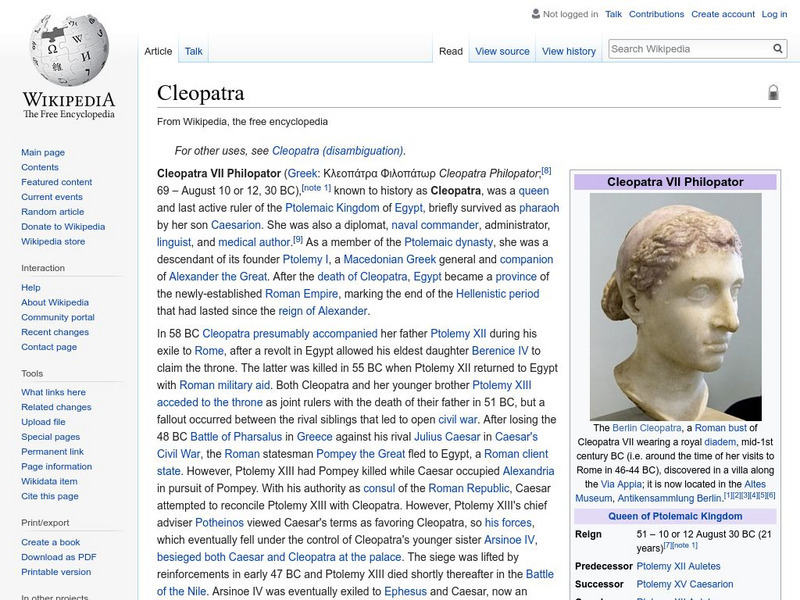This screenshot has height=600, width=800.
Task: Select the Read tab
Action: click(x=451, y=51)
